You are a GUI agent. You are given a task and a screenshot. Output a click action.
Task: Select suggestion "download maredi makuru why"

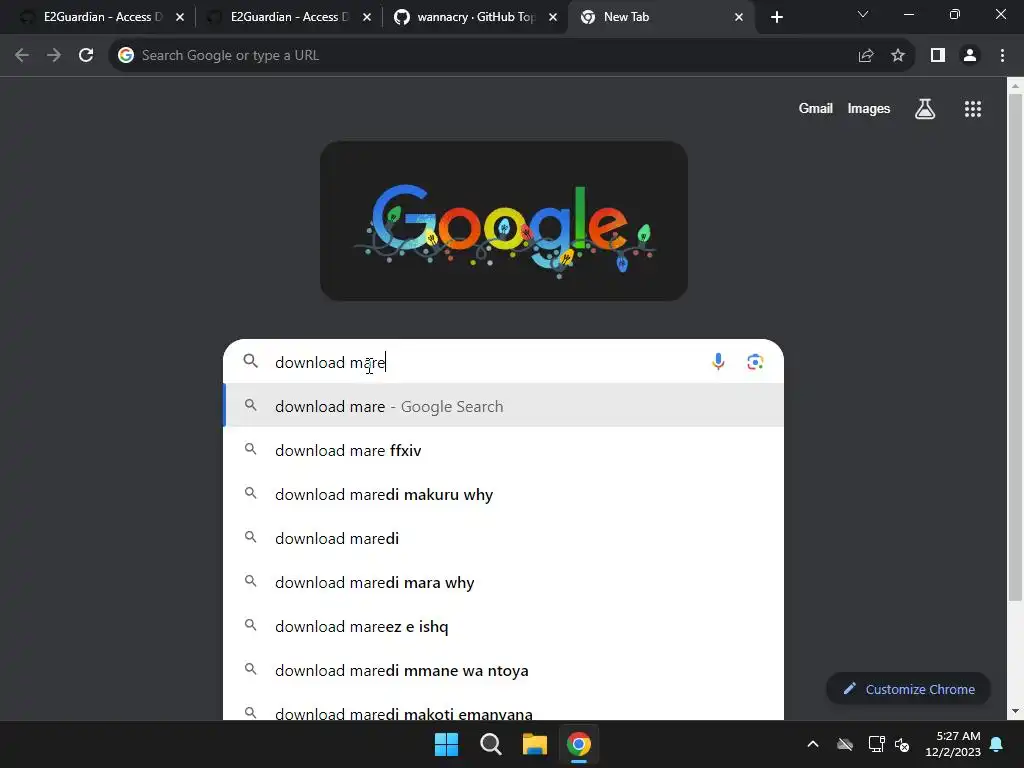pos(504,494)
